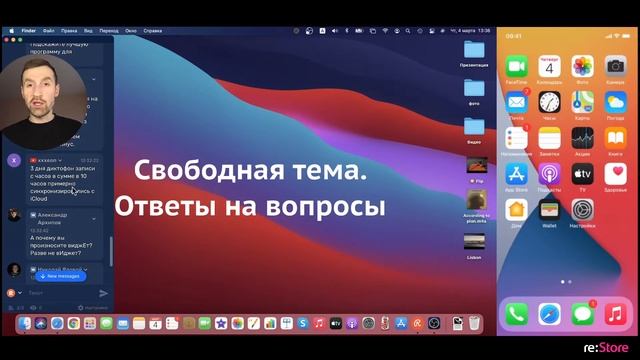The image size is (640, 360).
Task: Open Настройки at the chat panel bottom
Action: click(x=93, y=308)
